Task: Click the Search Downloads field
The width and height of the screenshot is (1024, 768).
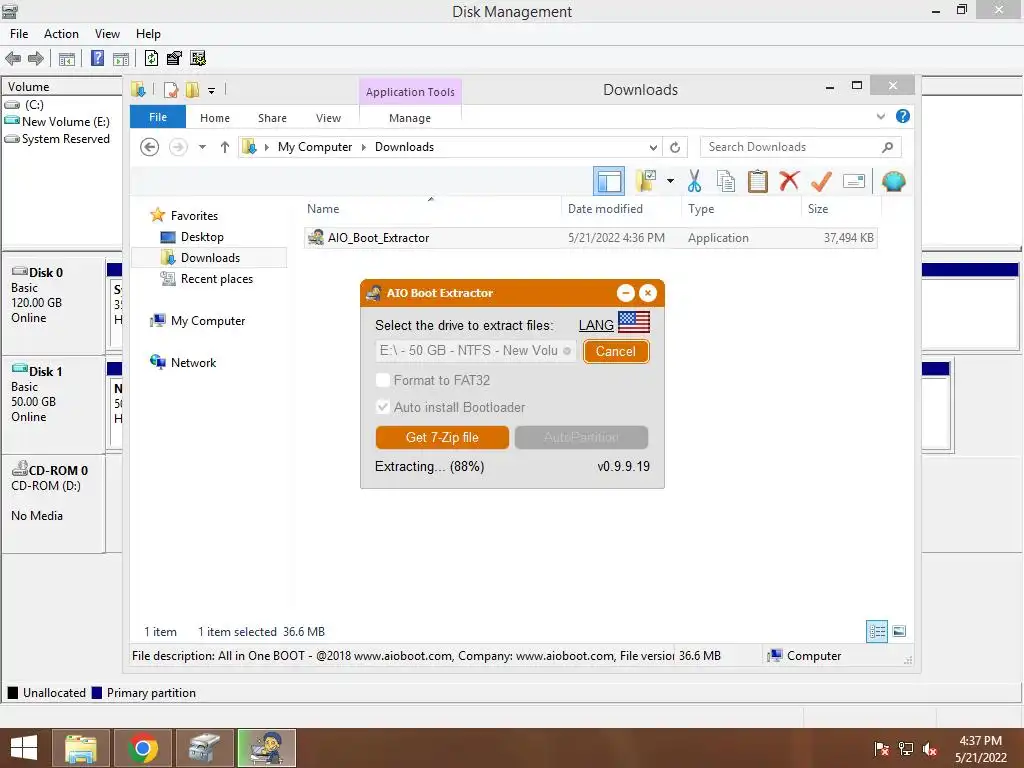Action: [x=801, y=147]
